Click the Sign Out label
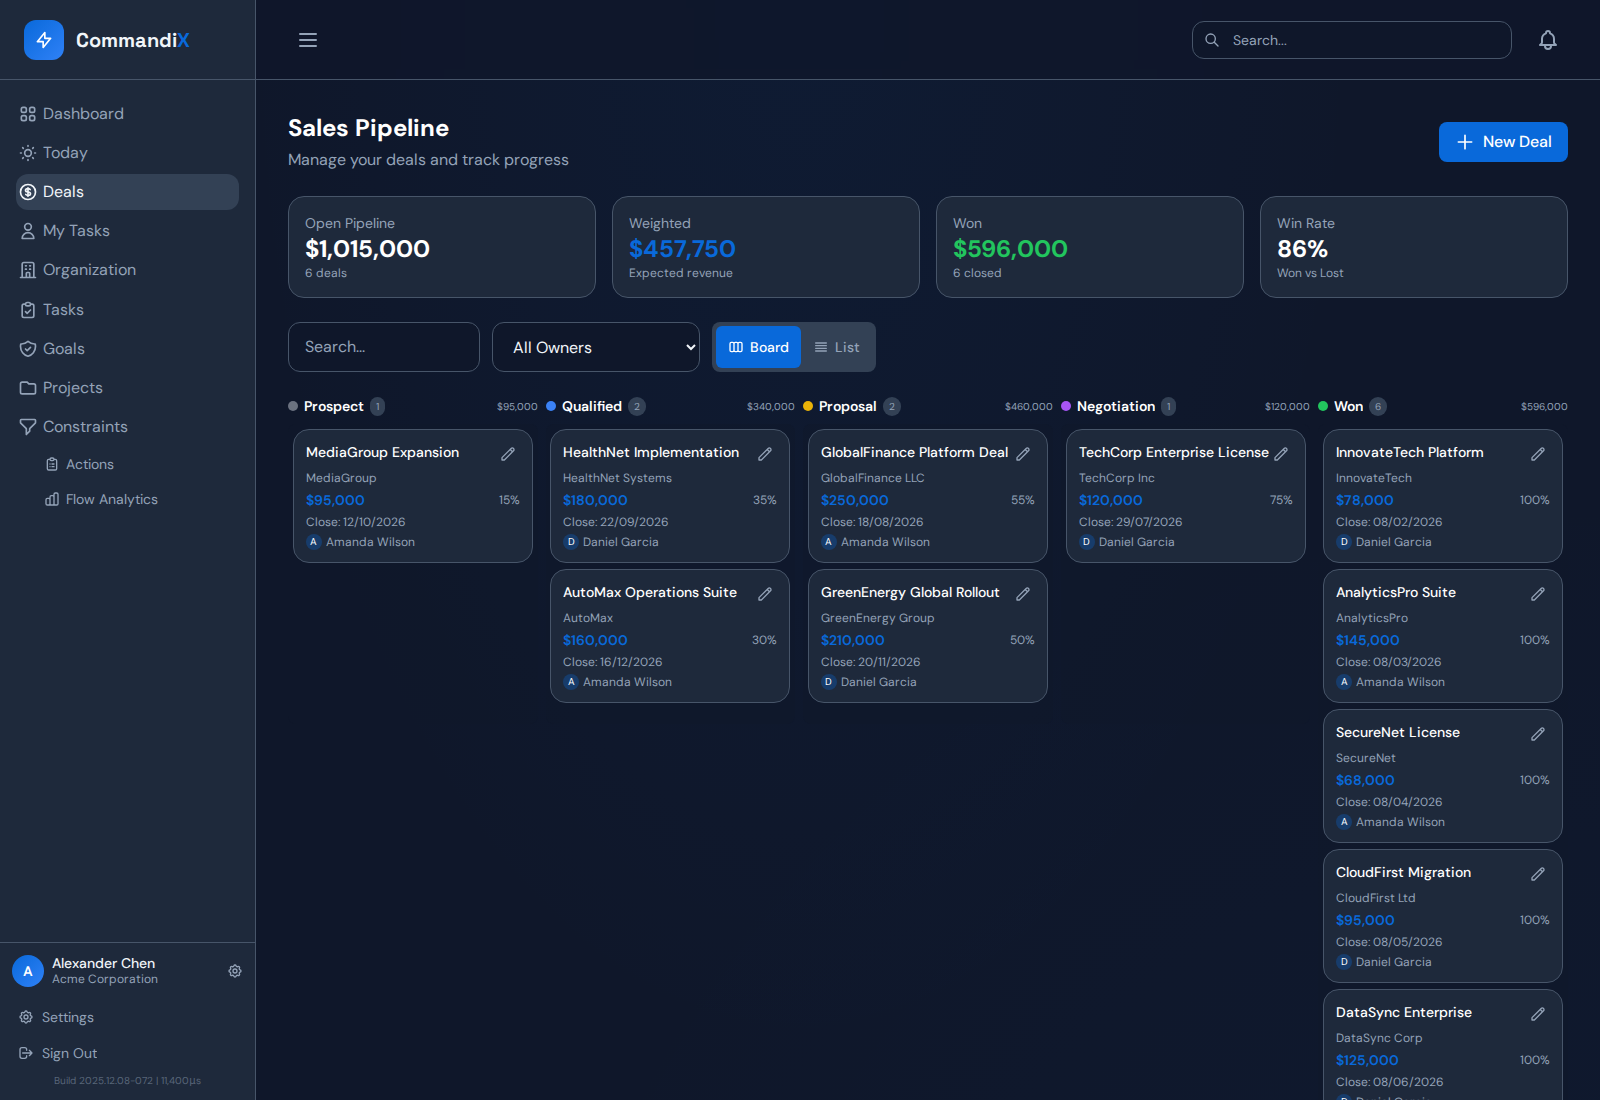Viewport: 1600px width, 1100px height. 70,1053
